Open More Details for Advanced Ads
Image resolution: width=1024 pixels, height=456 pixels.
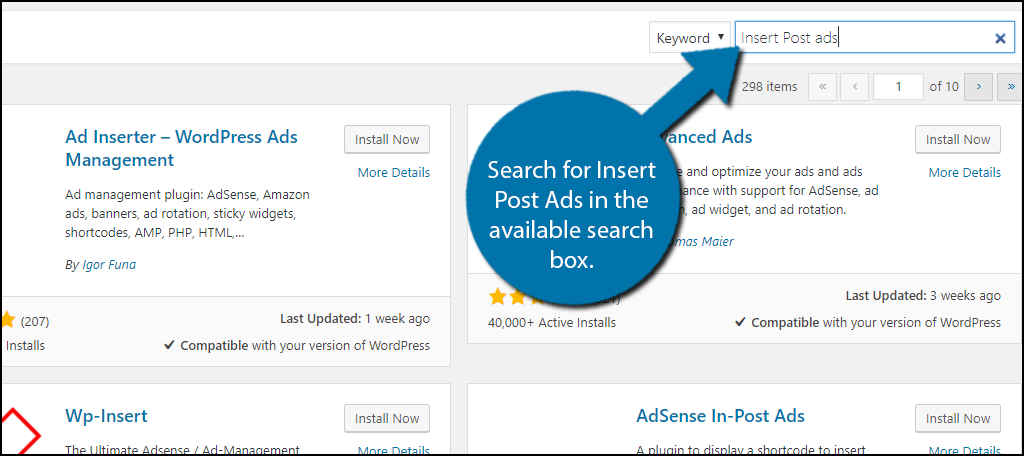[965, 172]
